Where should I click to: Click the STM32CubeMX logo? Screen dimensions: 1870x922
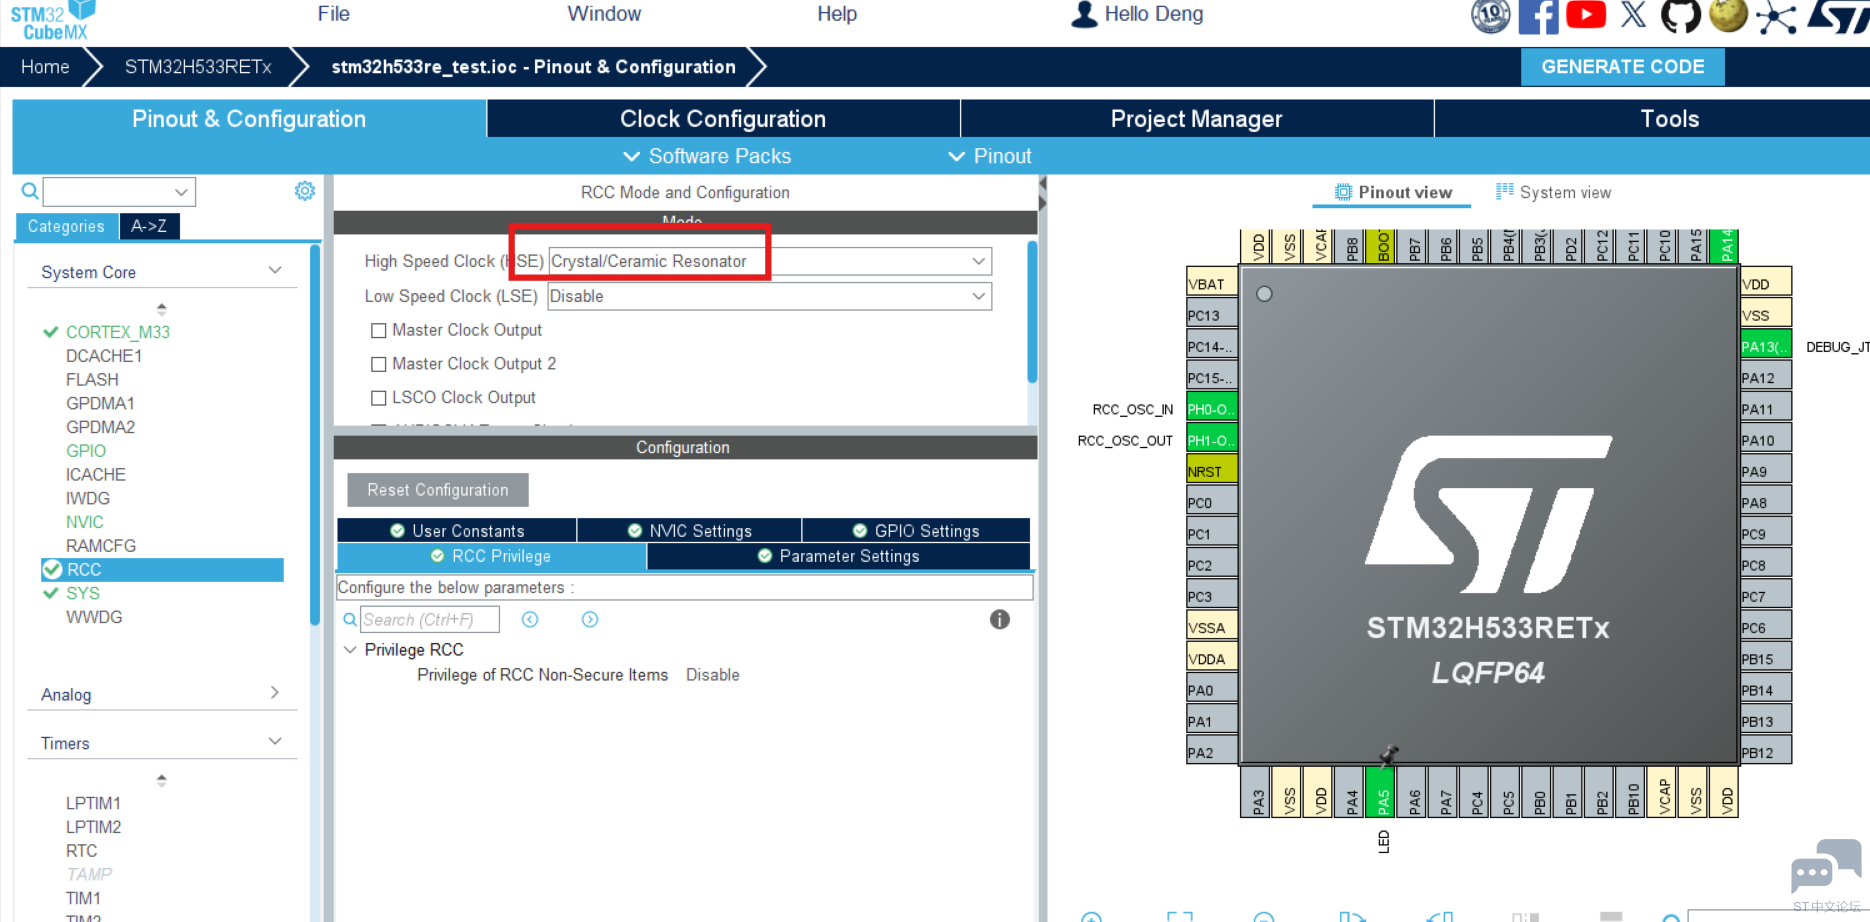pyautogui.click(x=53, y=20)
